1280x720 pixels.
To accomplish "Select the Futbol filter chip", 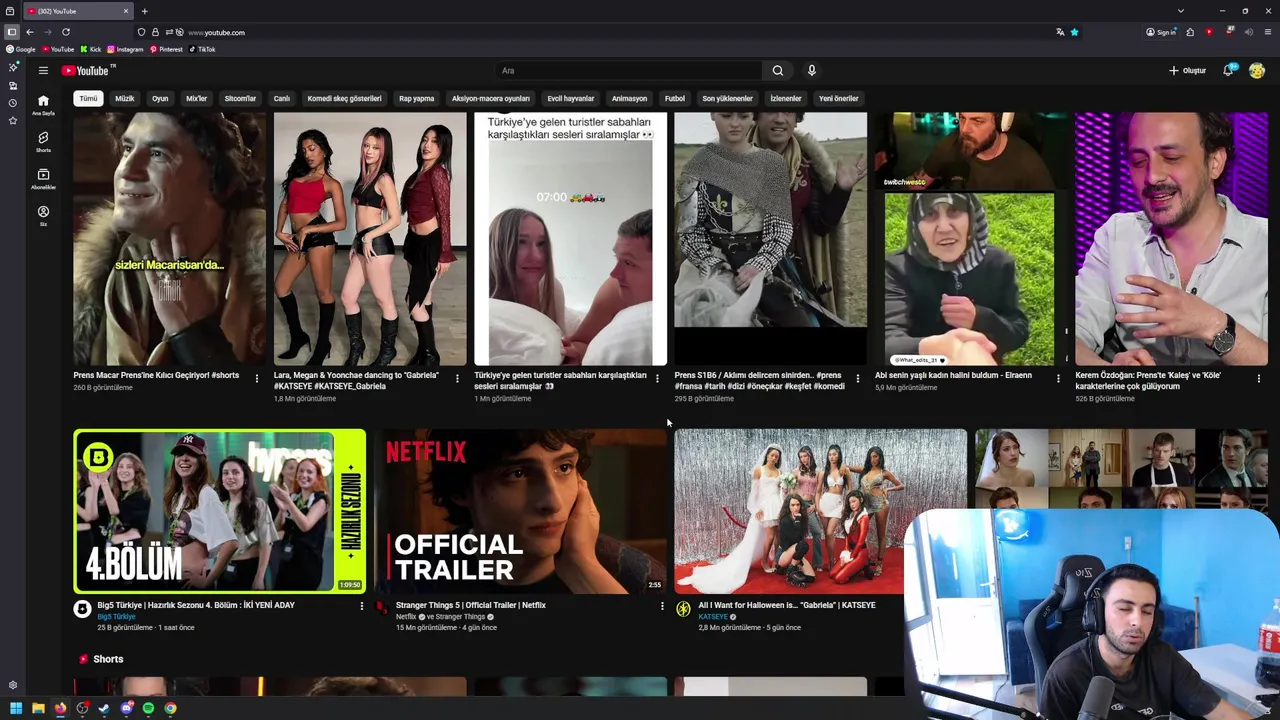I will point(675,98).
